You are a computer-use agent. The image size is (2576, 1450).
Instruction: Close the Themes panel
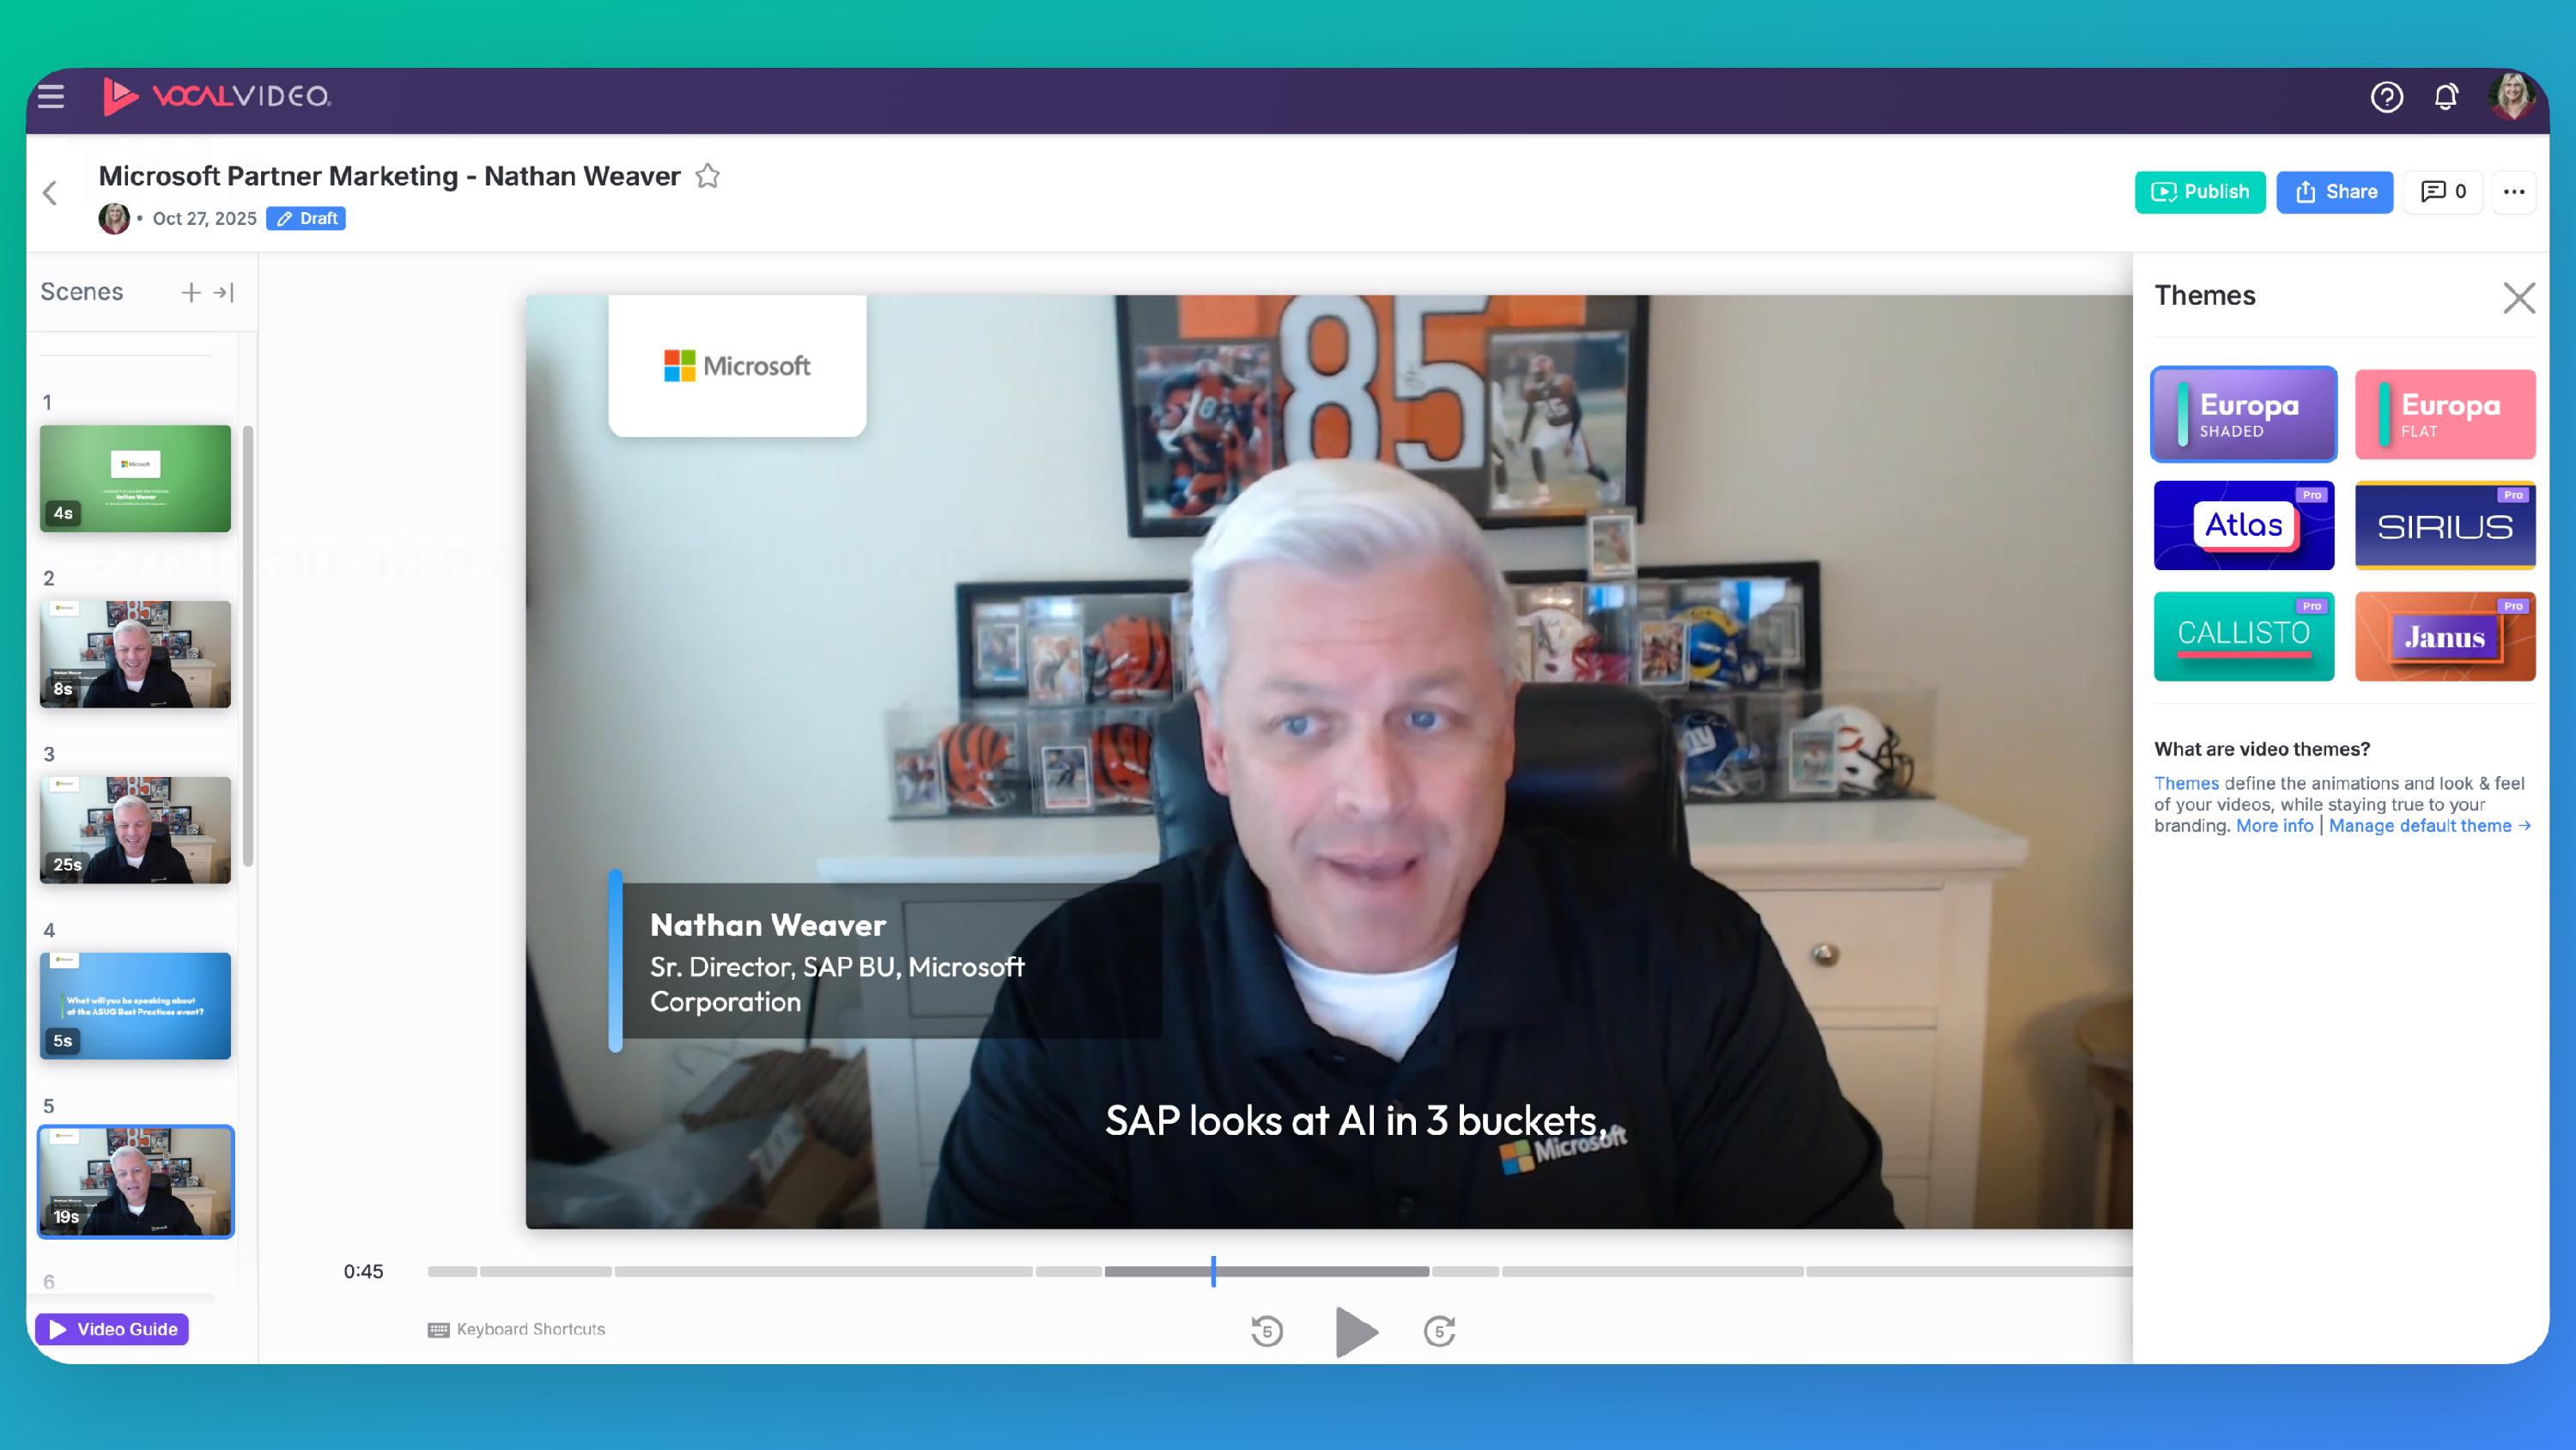(2518, 297)
